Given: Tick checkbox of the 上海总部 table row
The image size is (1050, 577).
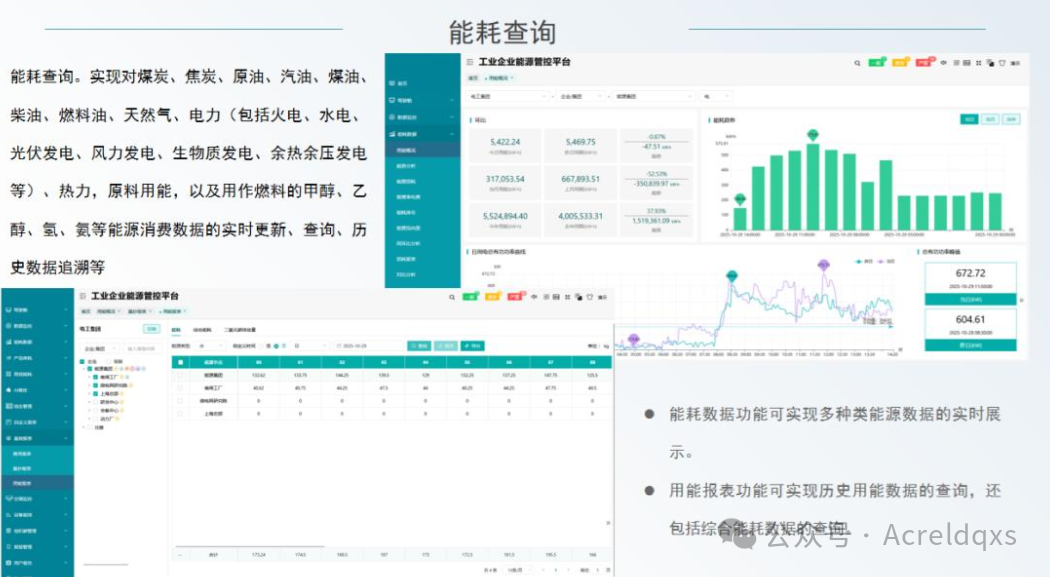Looking at the screenshot, I should pyautogui.click(x=180, y=414).
